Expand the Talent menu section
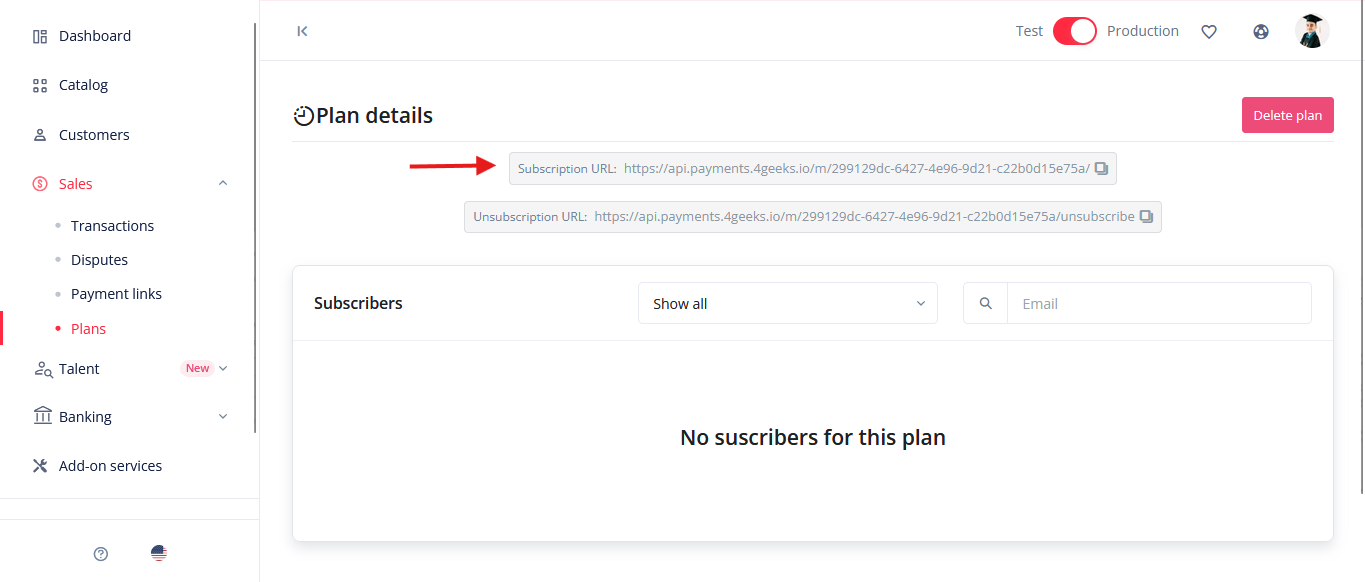 pyautogui.click(x=223, y=368)
